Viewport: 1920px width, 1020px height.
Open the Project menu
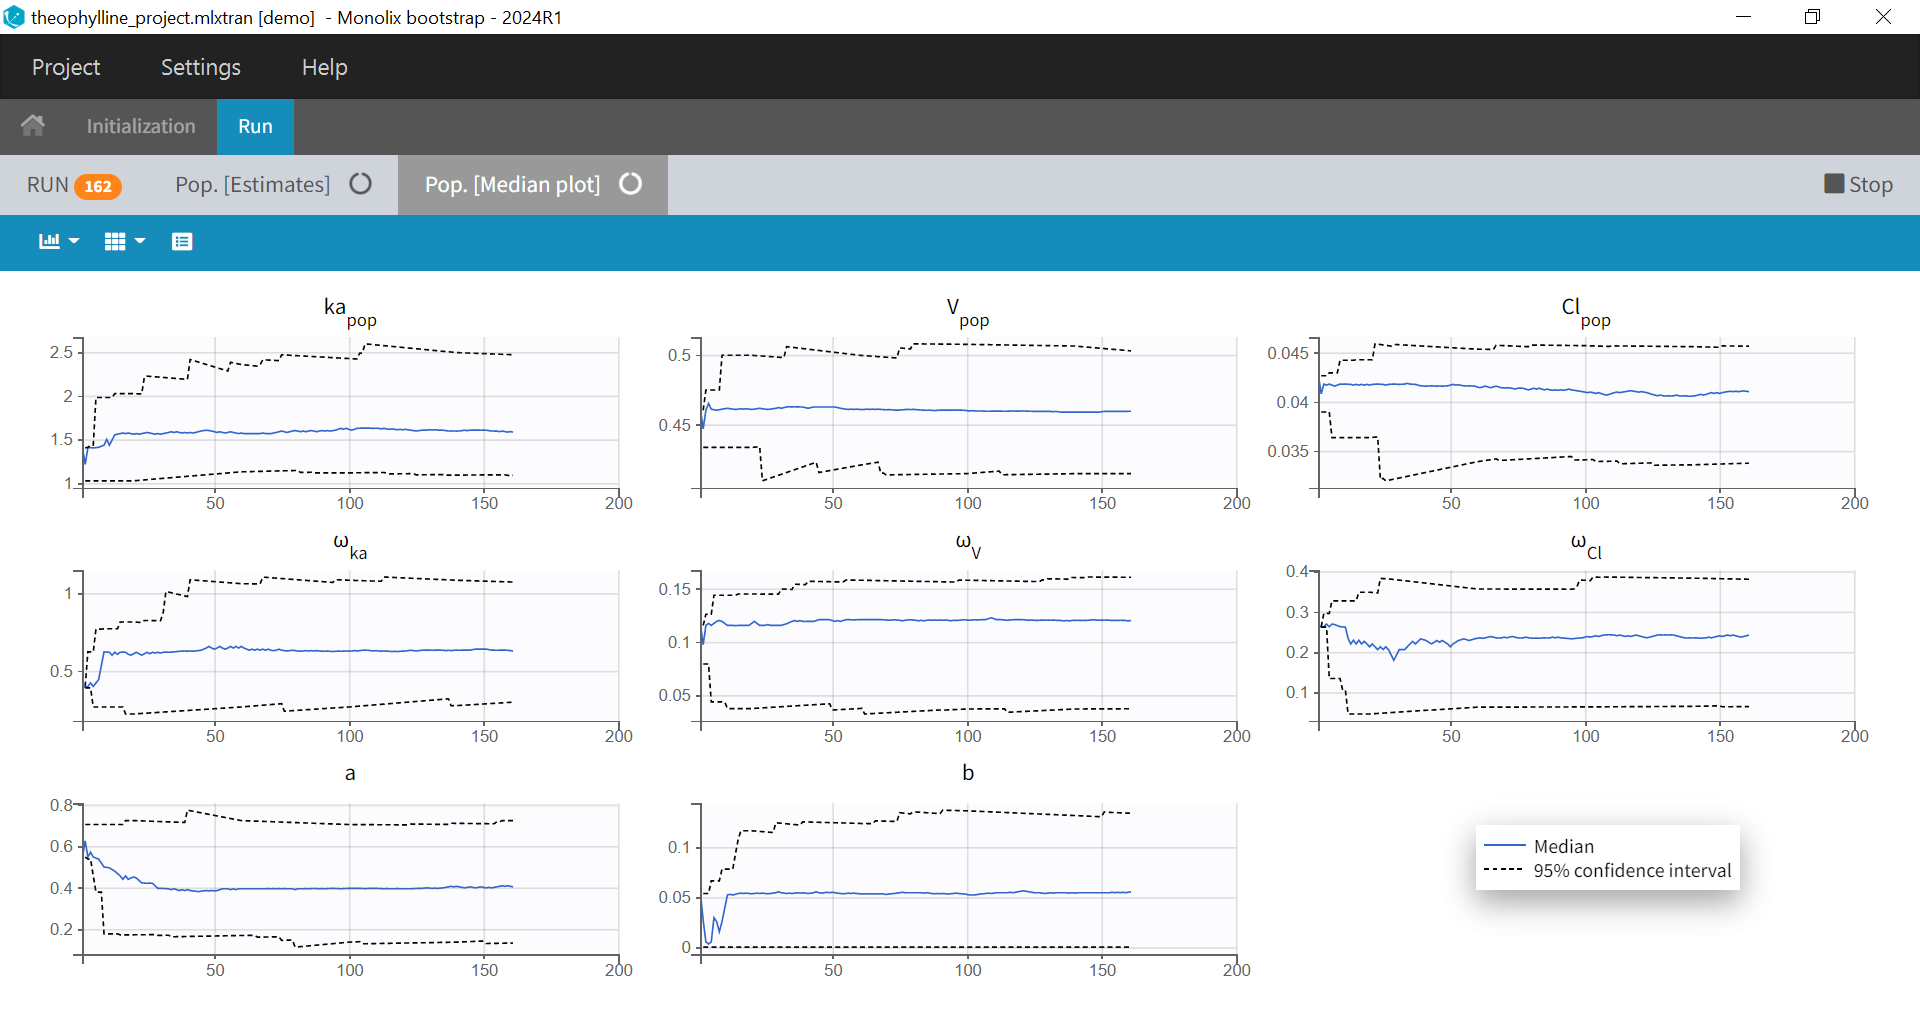(66, 67)
